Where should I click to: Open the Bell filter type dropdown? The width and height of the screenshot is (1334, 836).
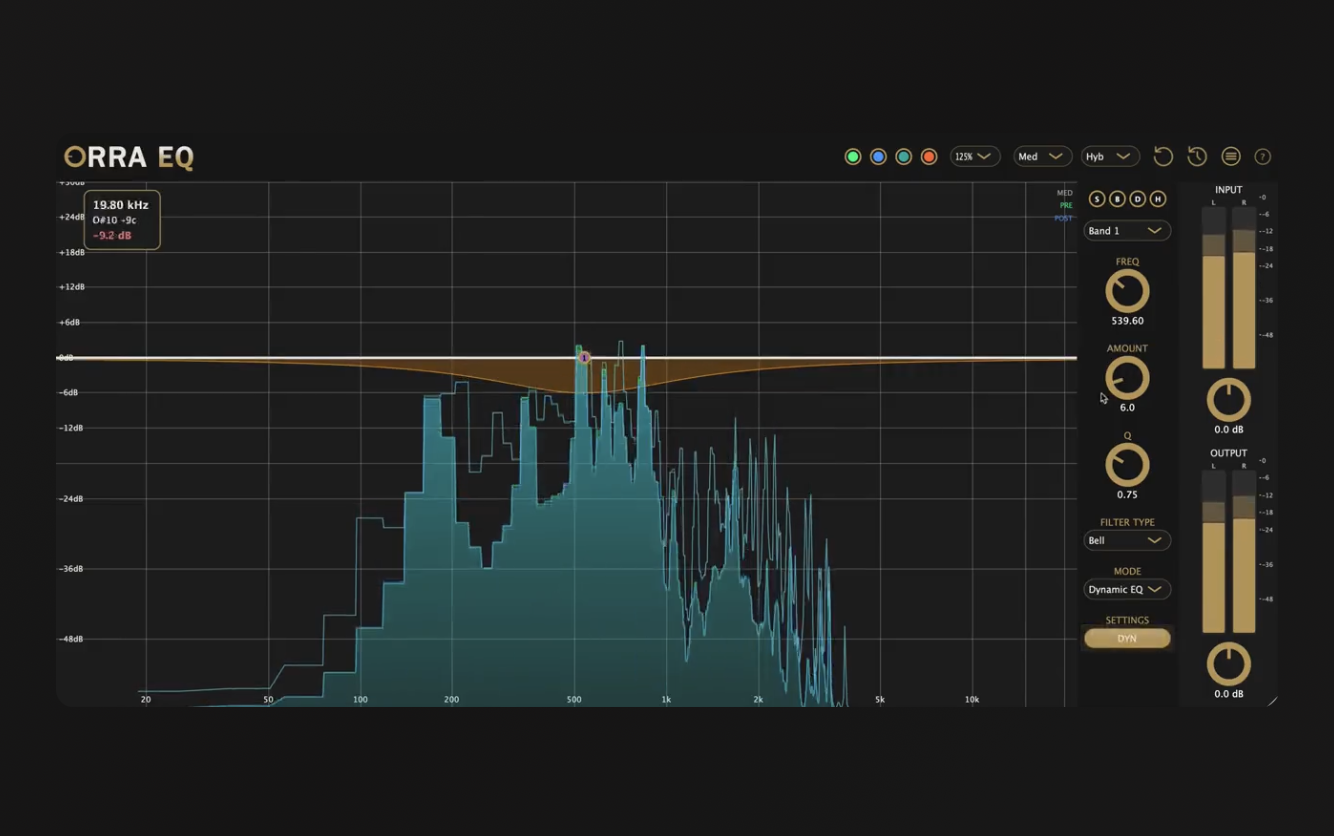pyautogui.click(x=1127, y=541)
